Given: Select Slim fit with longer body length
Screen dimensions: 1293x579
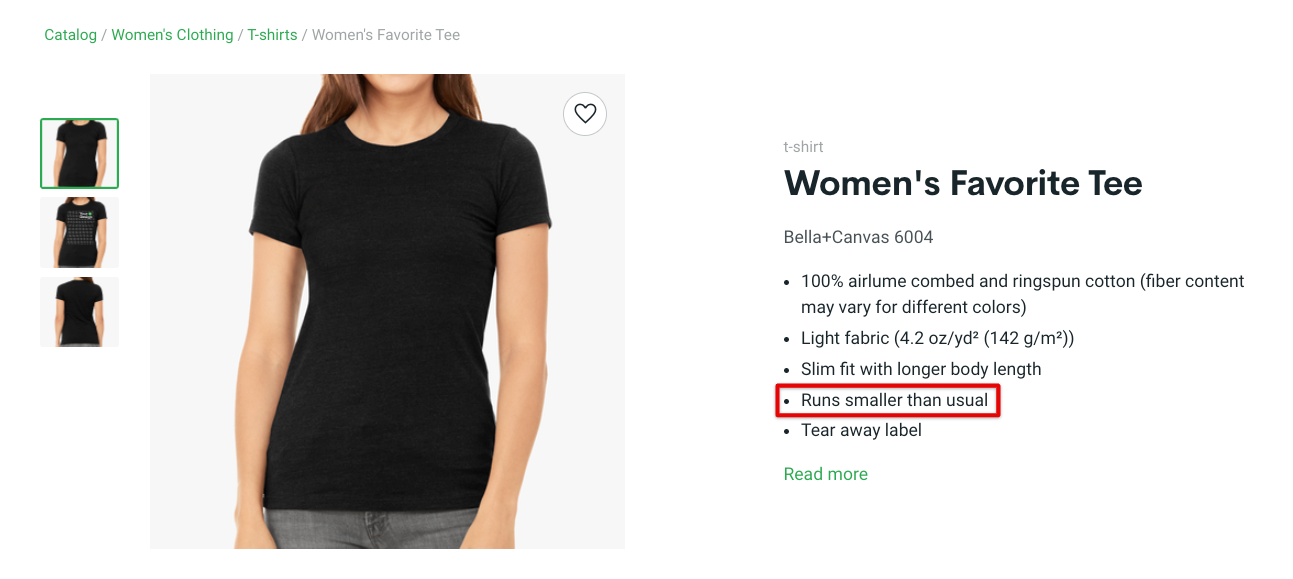Looking at the screenshot, I should 921,369.
